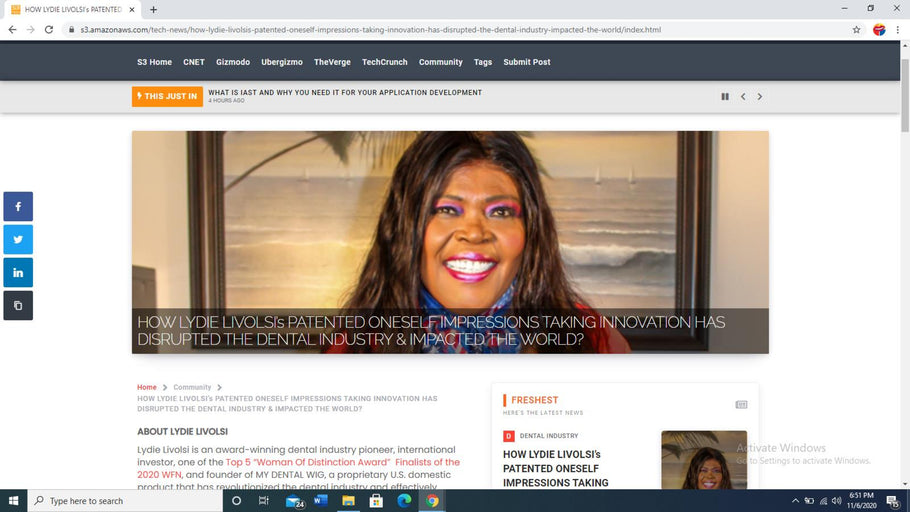Viewport: 910px width, 512px height.
Task: Click 4 HOURS AGO ticker timestamp
Action: [226, 100]
